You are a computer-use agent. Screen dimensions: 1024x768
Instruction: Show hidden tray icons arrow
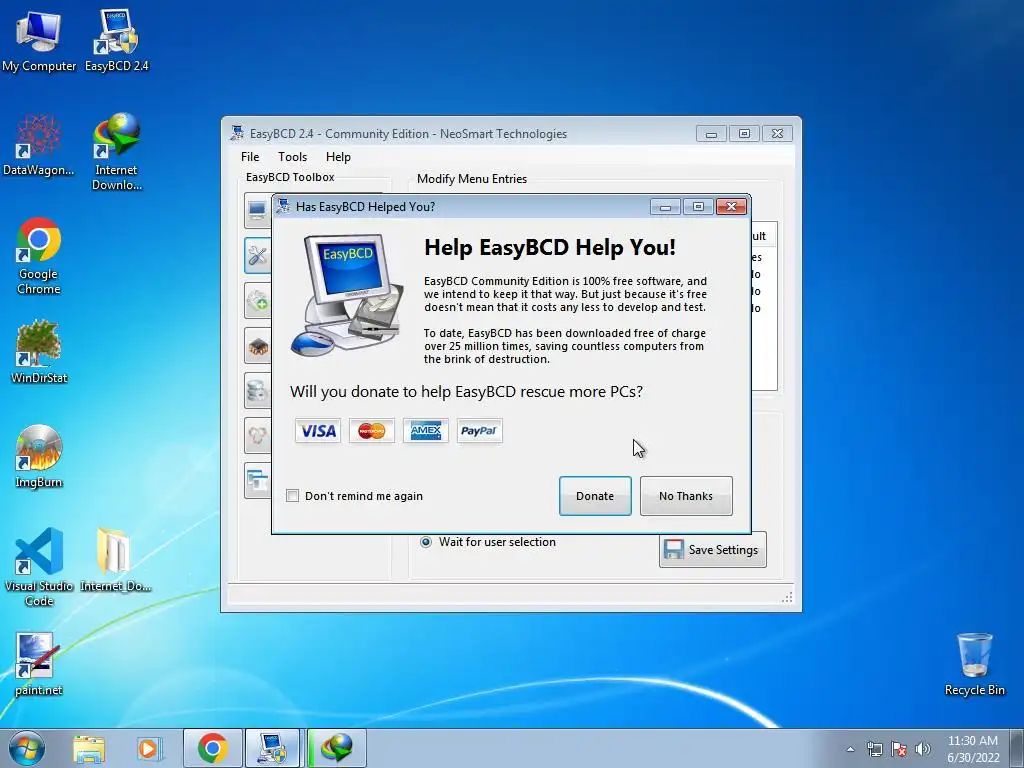point(850,749)
